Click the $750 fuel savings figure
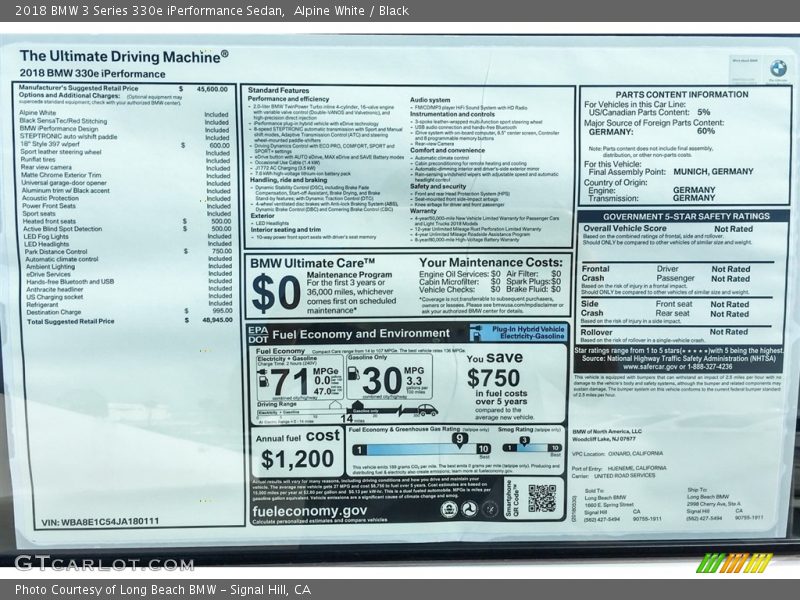Image resolution: width=800 pixels, height=600 pixels. [x=493, y=379]
